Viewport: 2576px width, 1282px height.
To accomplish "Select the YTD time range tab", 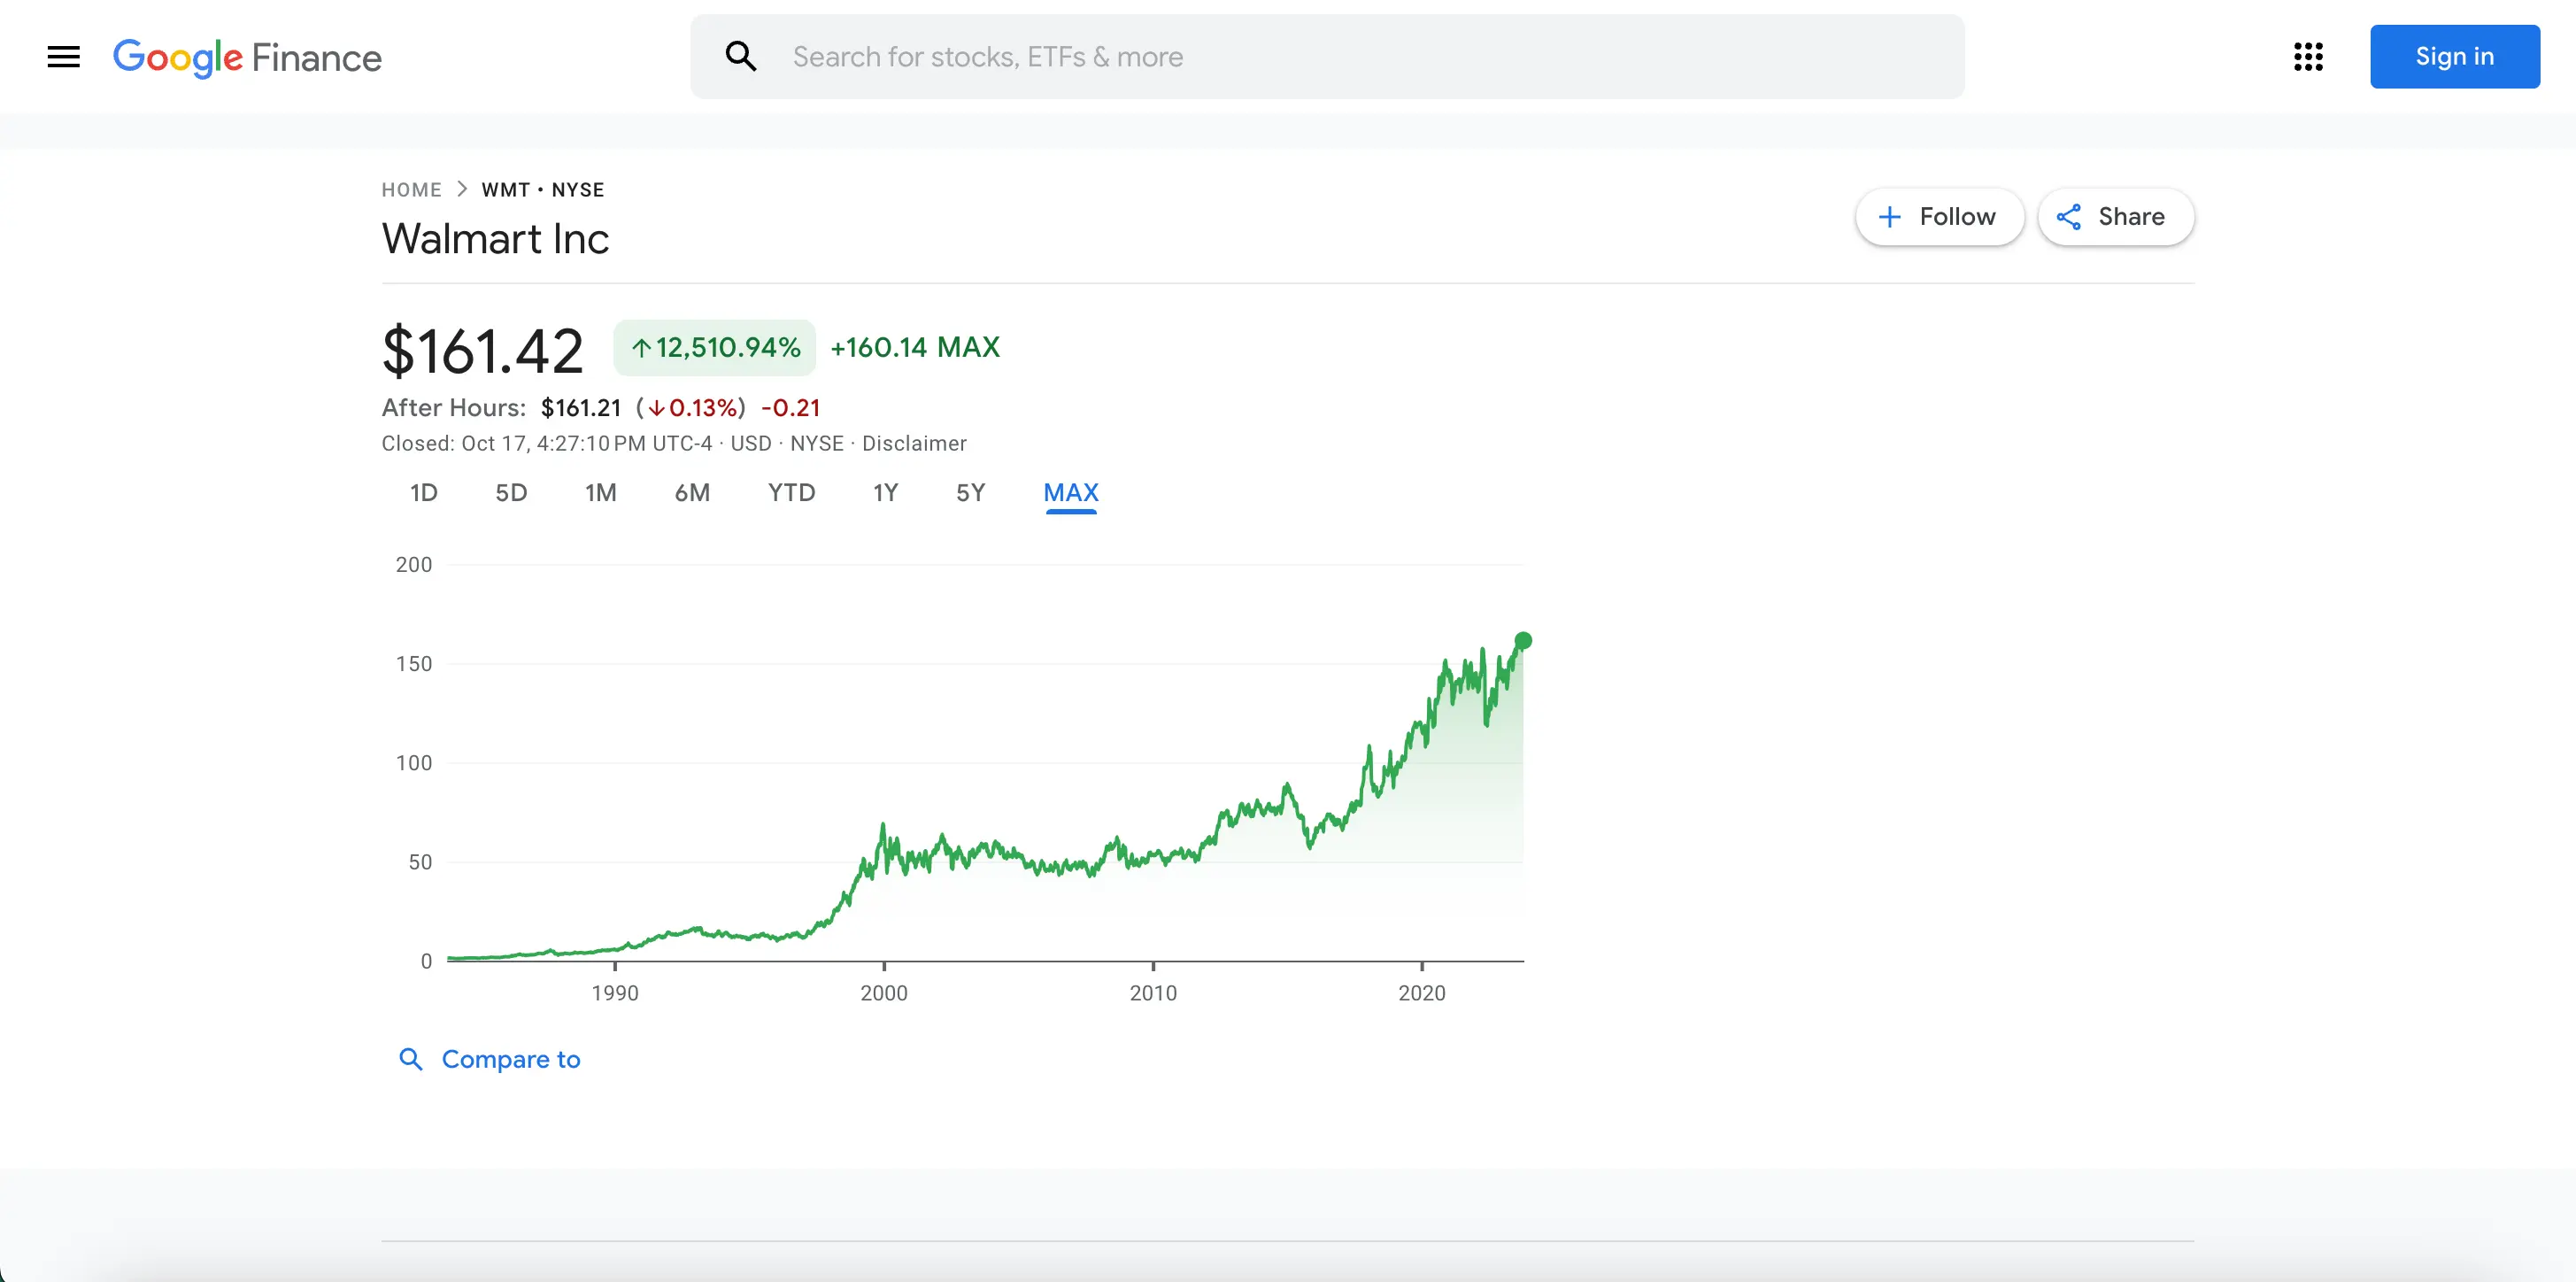I will (x=791, y=493).
